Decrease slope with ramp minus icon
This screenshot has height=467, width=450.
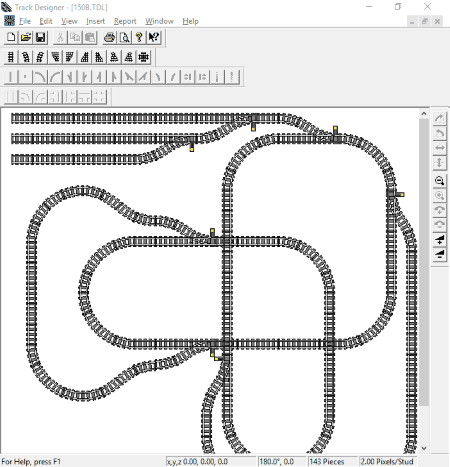point(439,254)
